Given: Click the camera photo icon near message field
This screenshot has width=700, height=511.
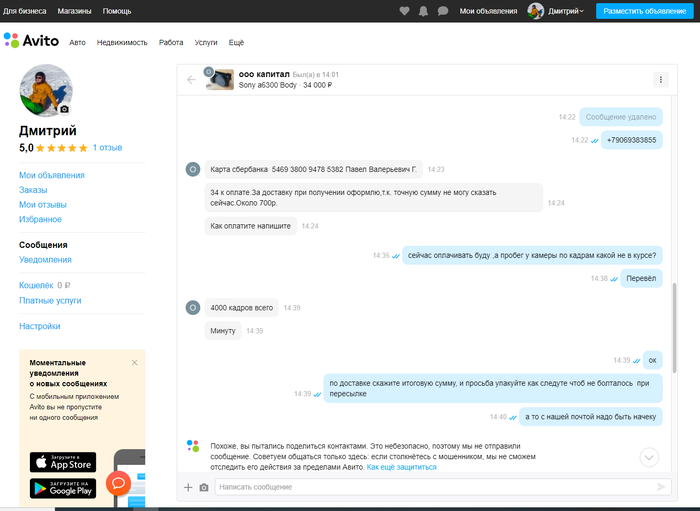Looking at the screenshot, I should [204, 487].
